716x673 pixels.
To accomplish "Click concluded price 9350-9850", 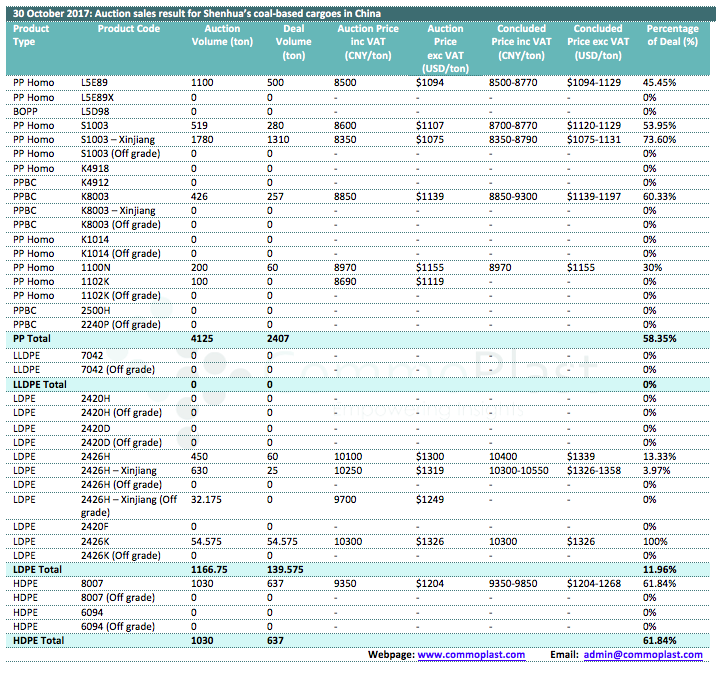I will tap(513, 584).
